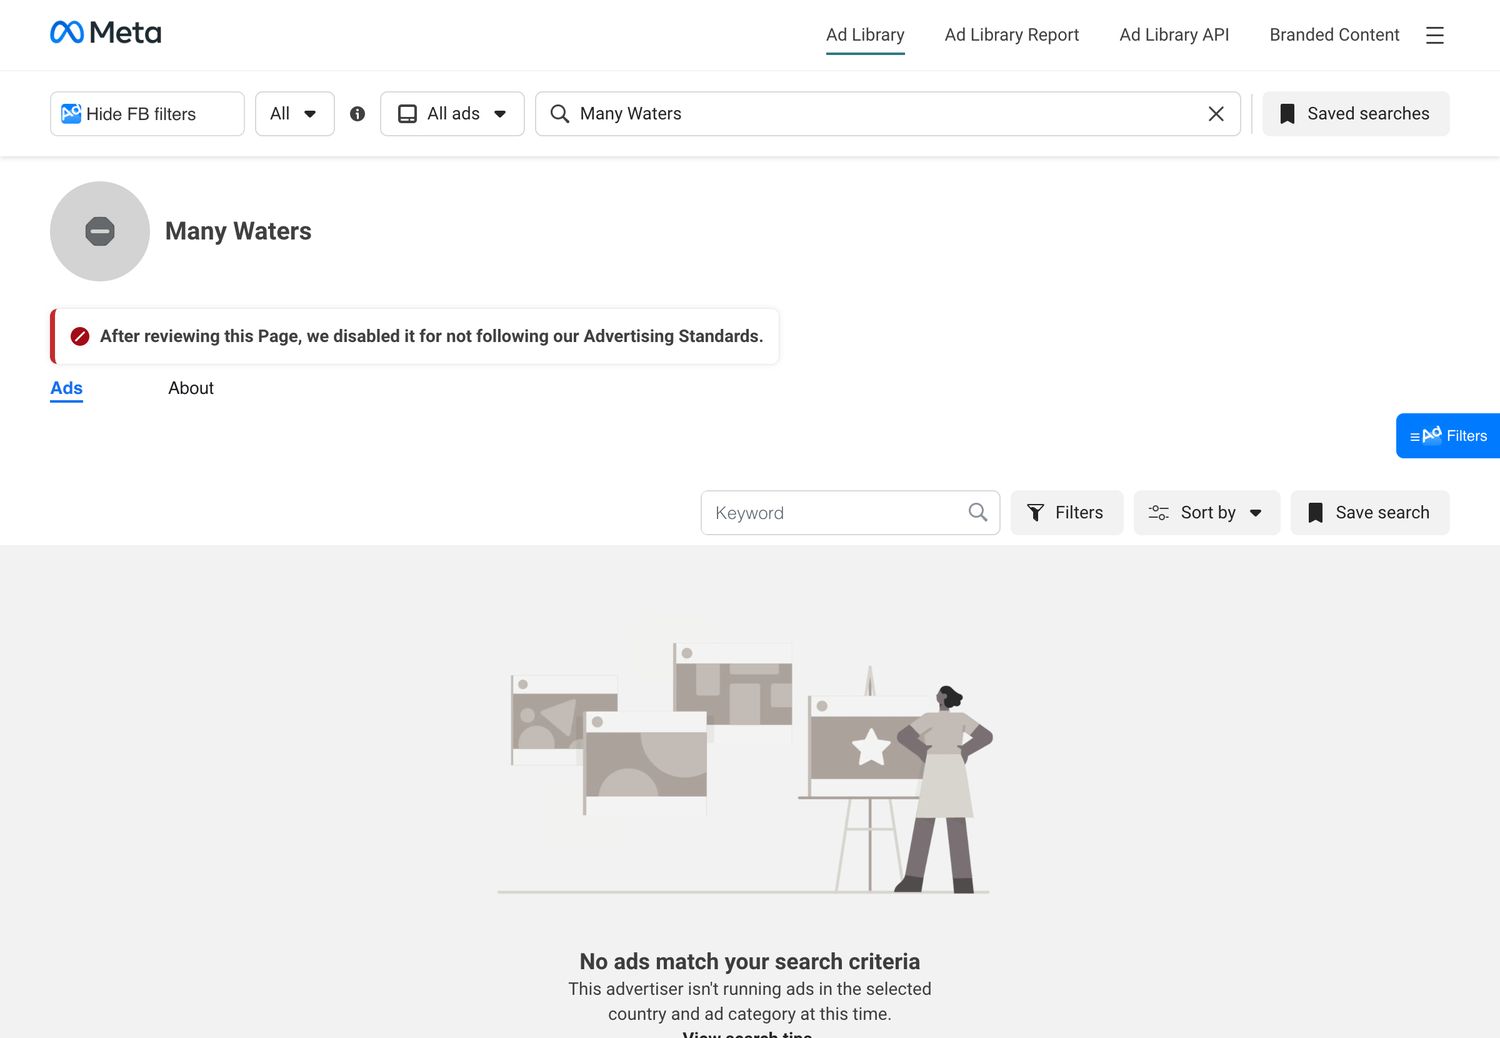Click the Save search button
The height and width of the screenshot is (1038, 1500).
click(x=1369, y=512)
